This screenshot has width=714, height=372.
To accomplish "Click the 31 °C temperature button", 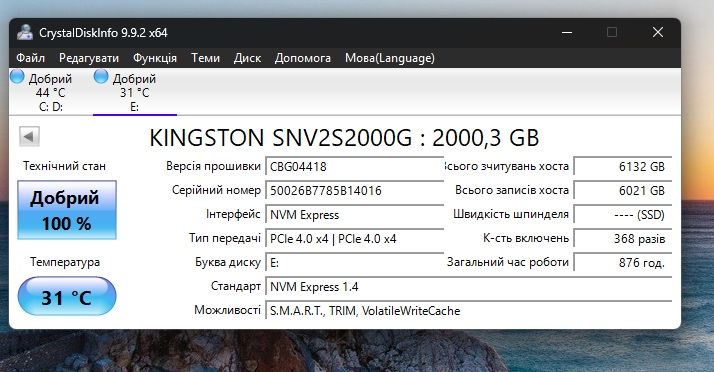I will [67, 296].
